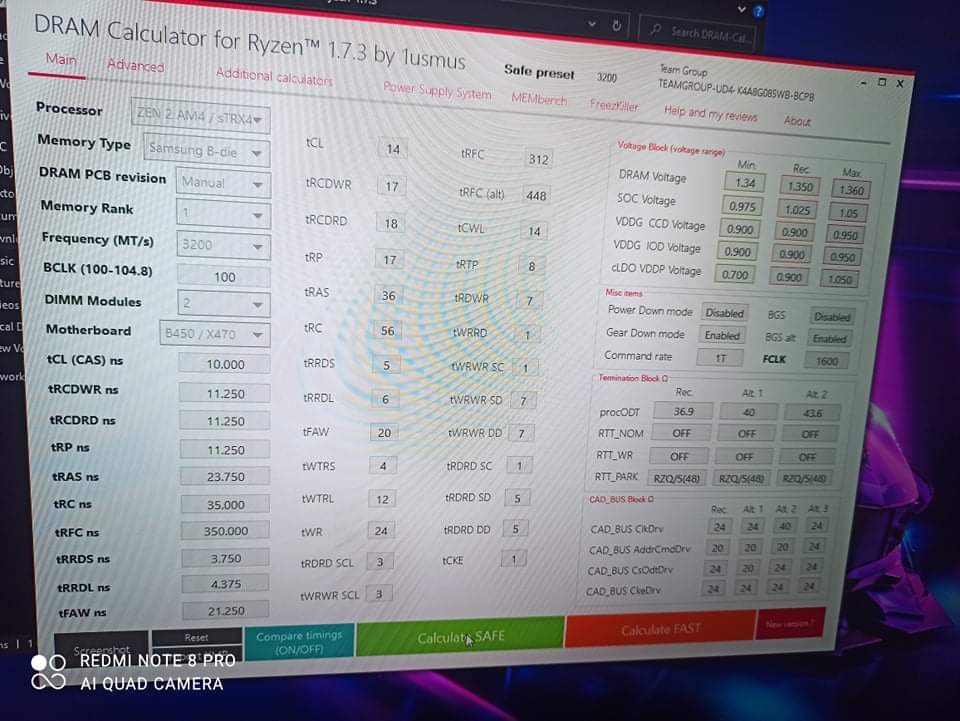Open the DRAM PCB revision dropdown
Viewport: 960px width, 721px height.
(x=223, y=182)
